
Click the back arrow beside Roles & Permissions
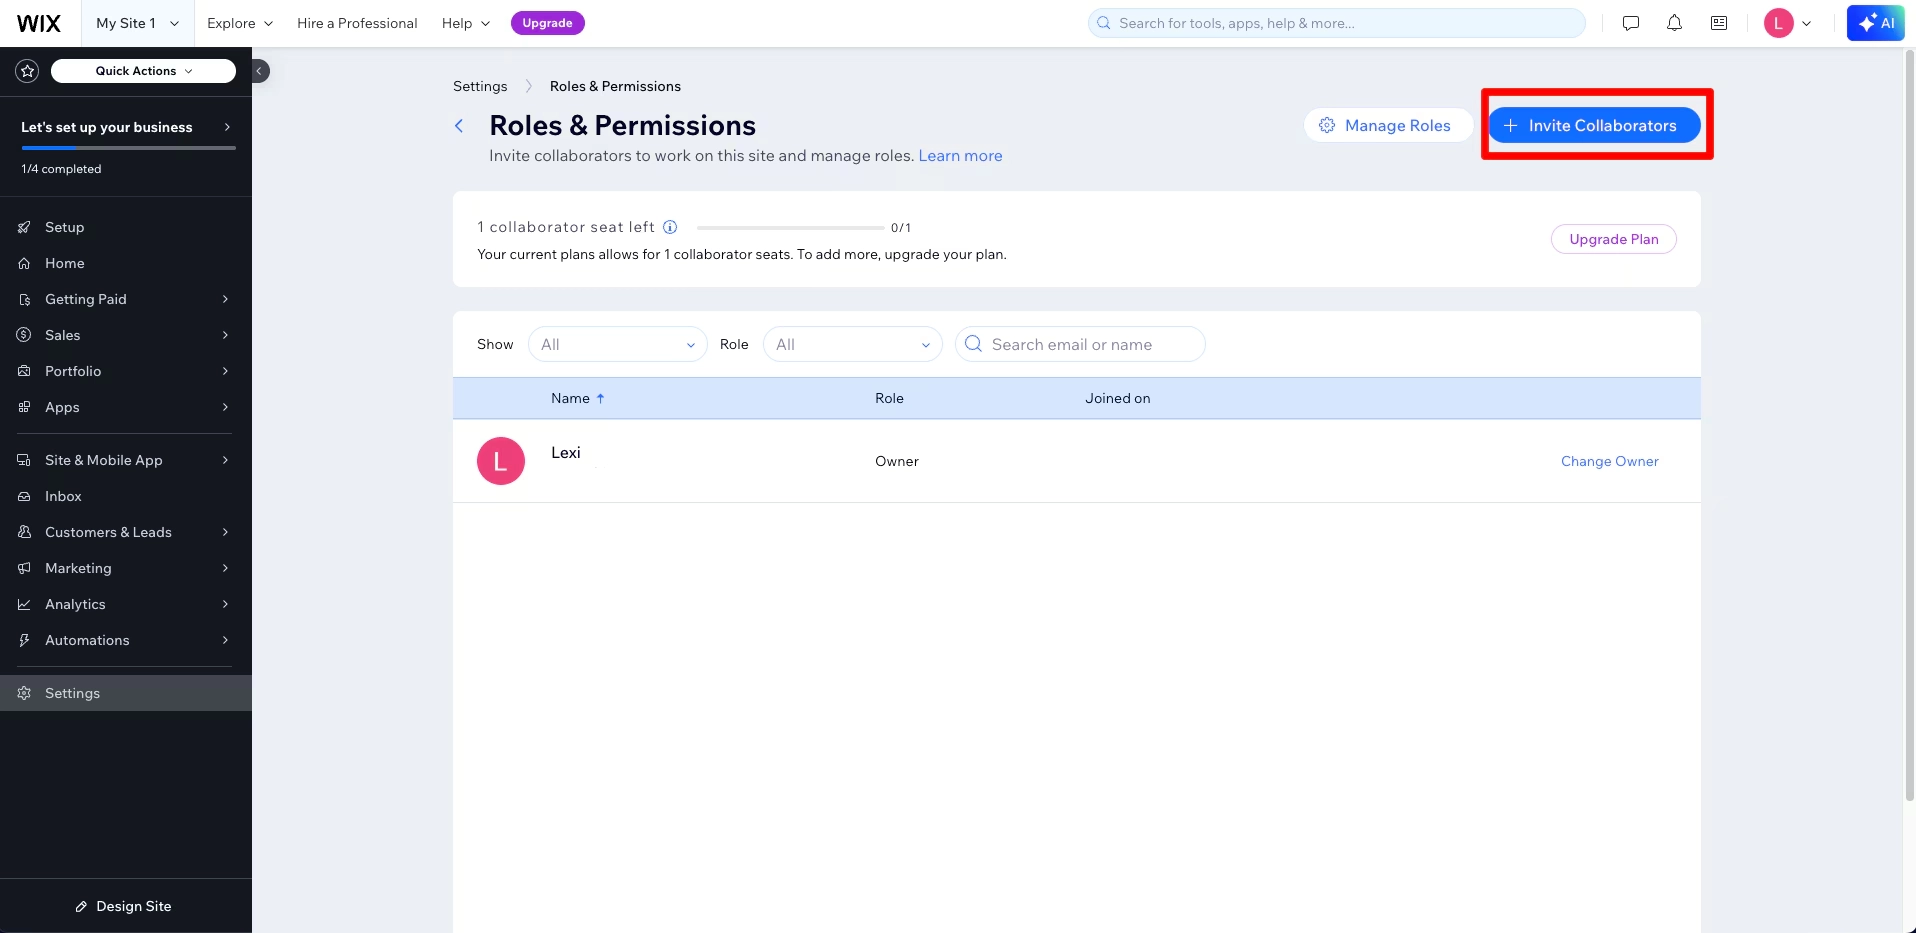(x=459, y=126)
